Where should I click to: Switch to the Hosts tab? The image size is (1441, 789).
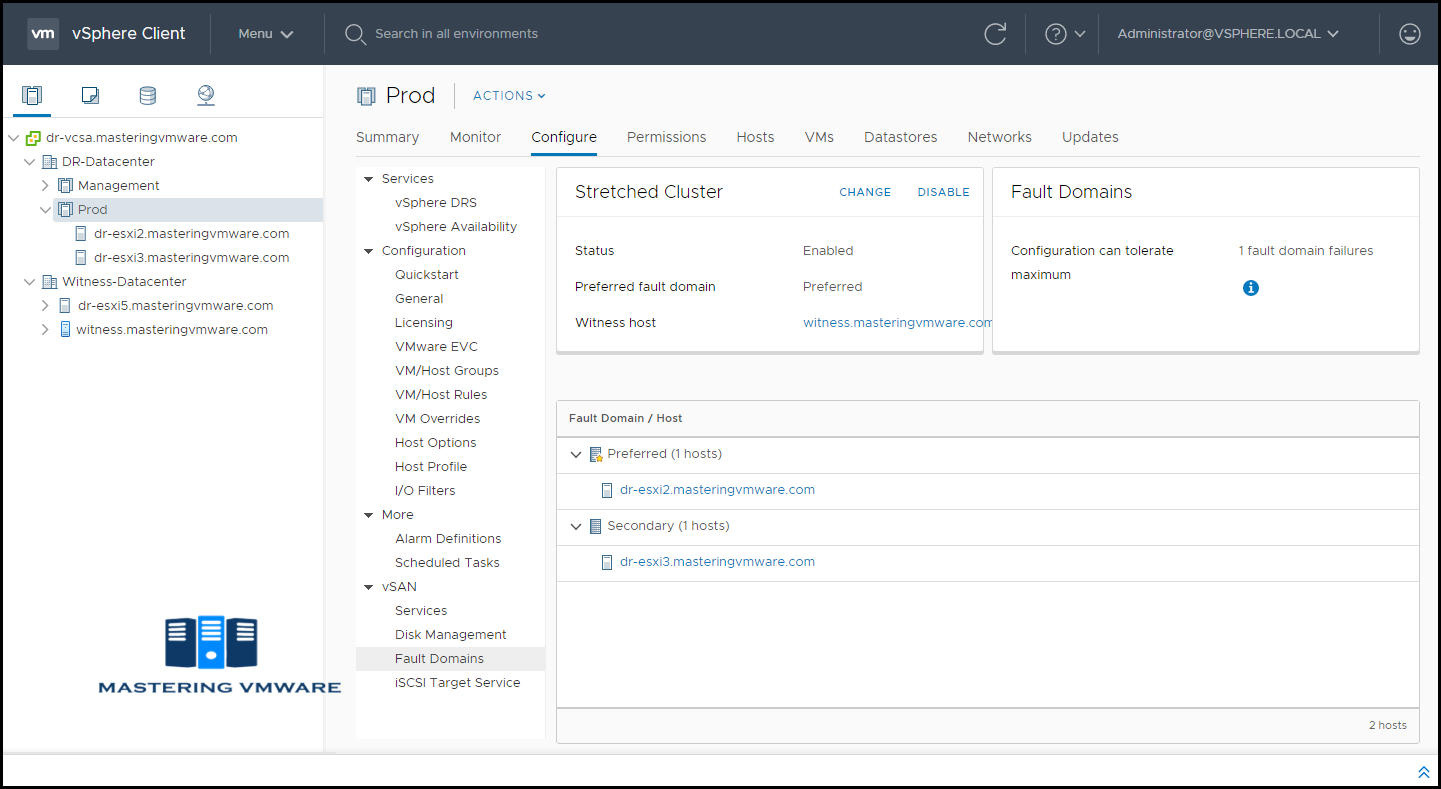coord(755,137)
